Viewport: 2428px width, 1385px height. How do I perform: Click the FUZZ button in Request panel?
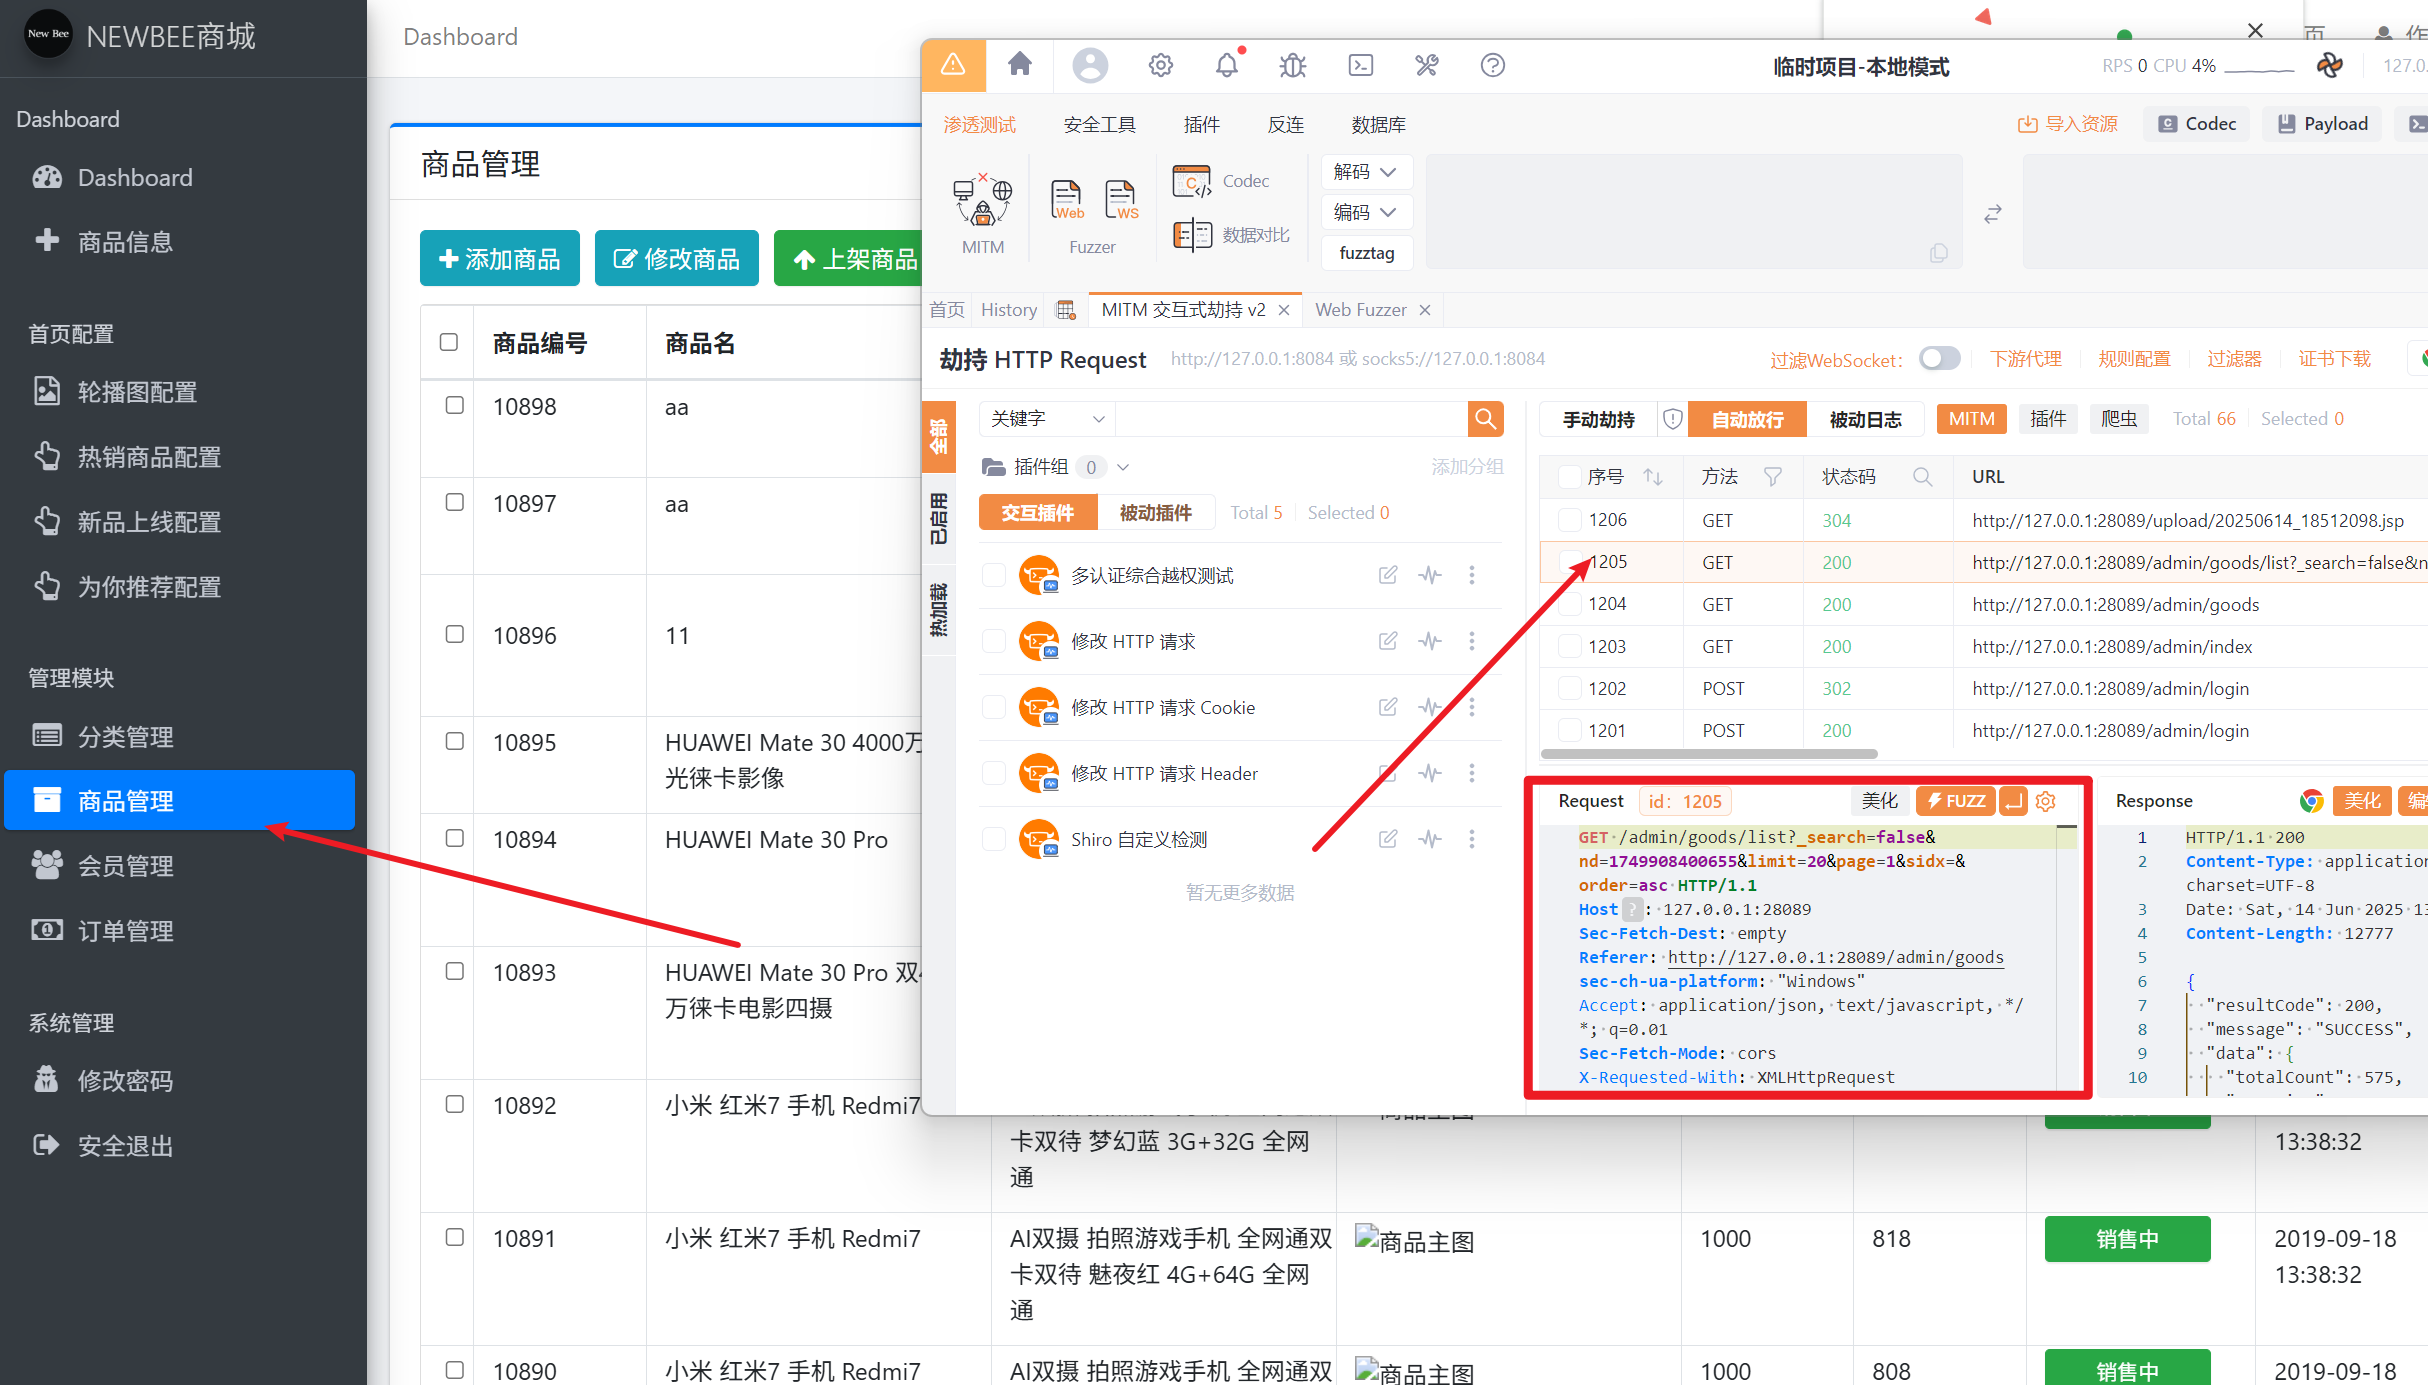pyautogui.click(x=1955, y=801)
